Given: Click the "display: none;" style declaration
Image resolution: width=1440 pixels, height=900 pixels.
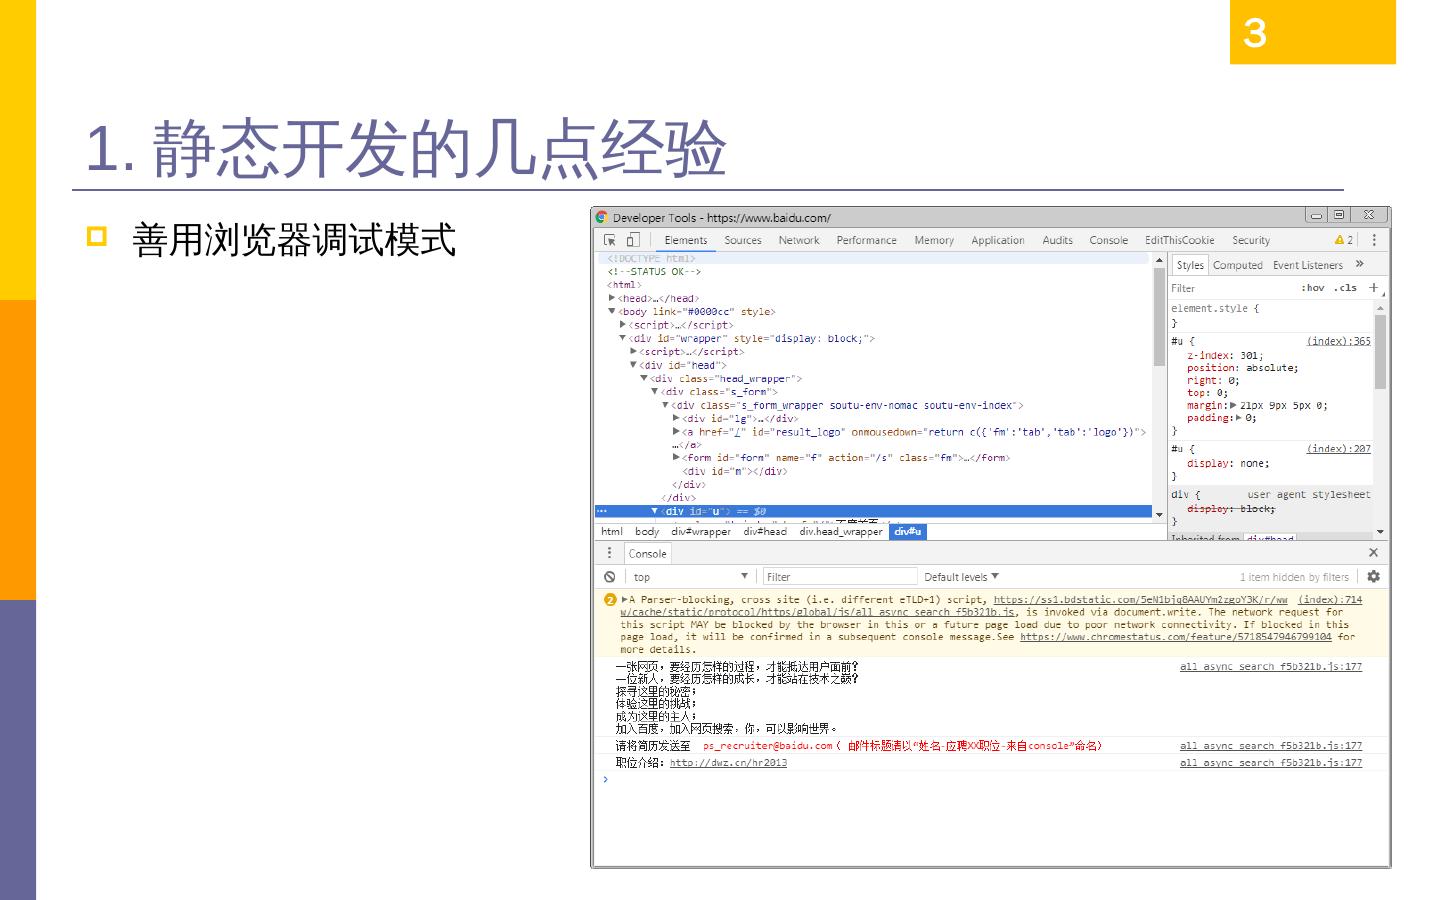Looking at the screenshot, I should pyautogui.click(x=1228, y=463).
